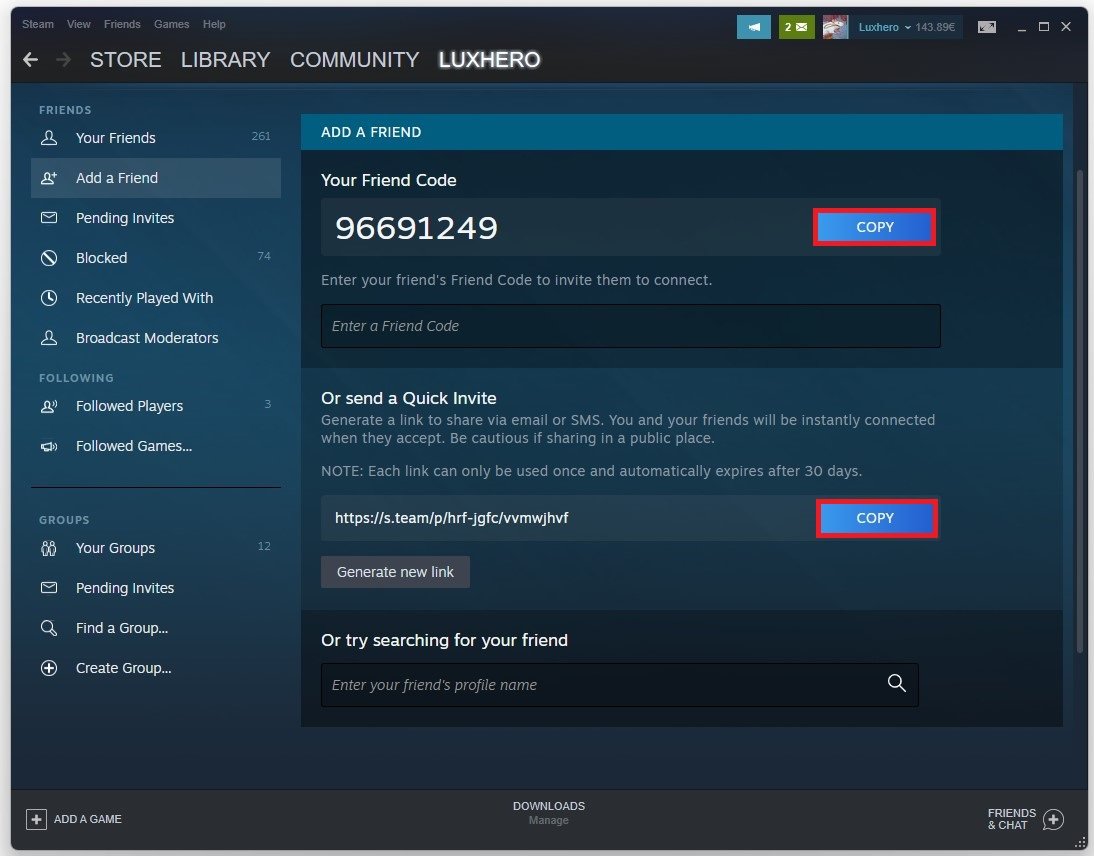Copy the friend code 96691249

874,227
